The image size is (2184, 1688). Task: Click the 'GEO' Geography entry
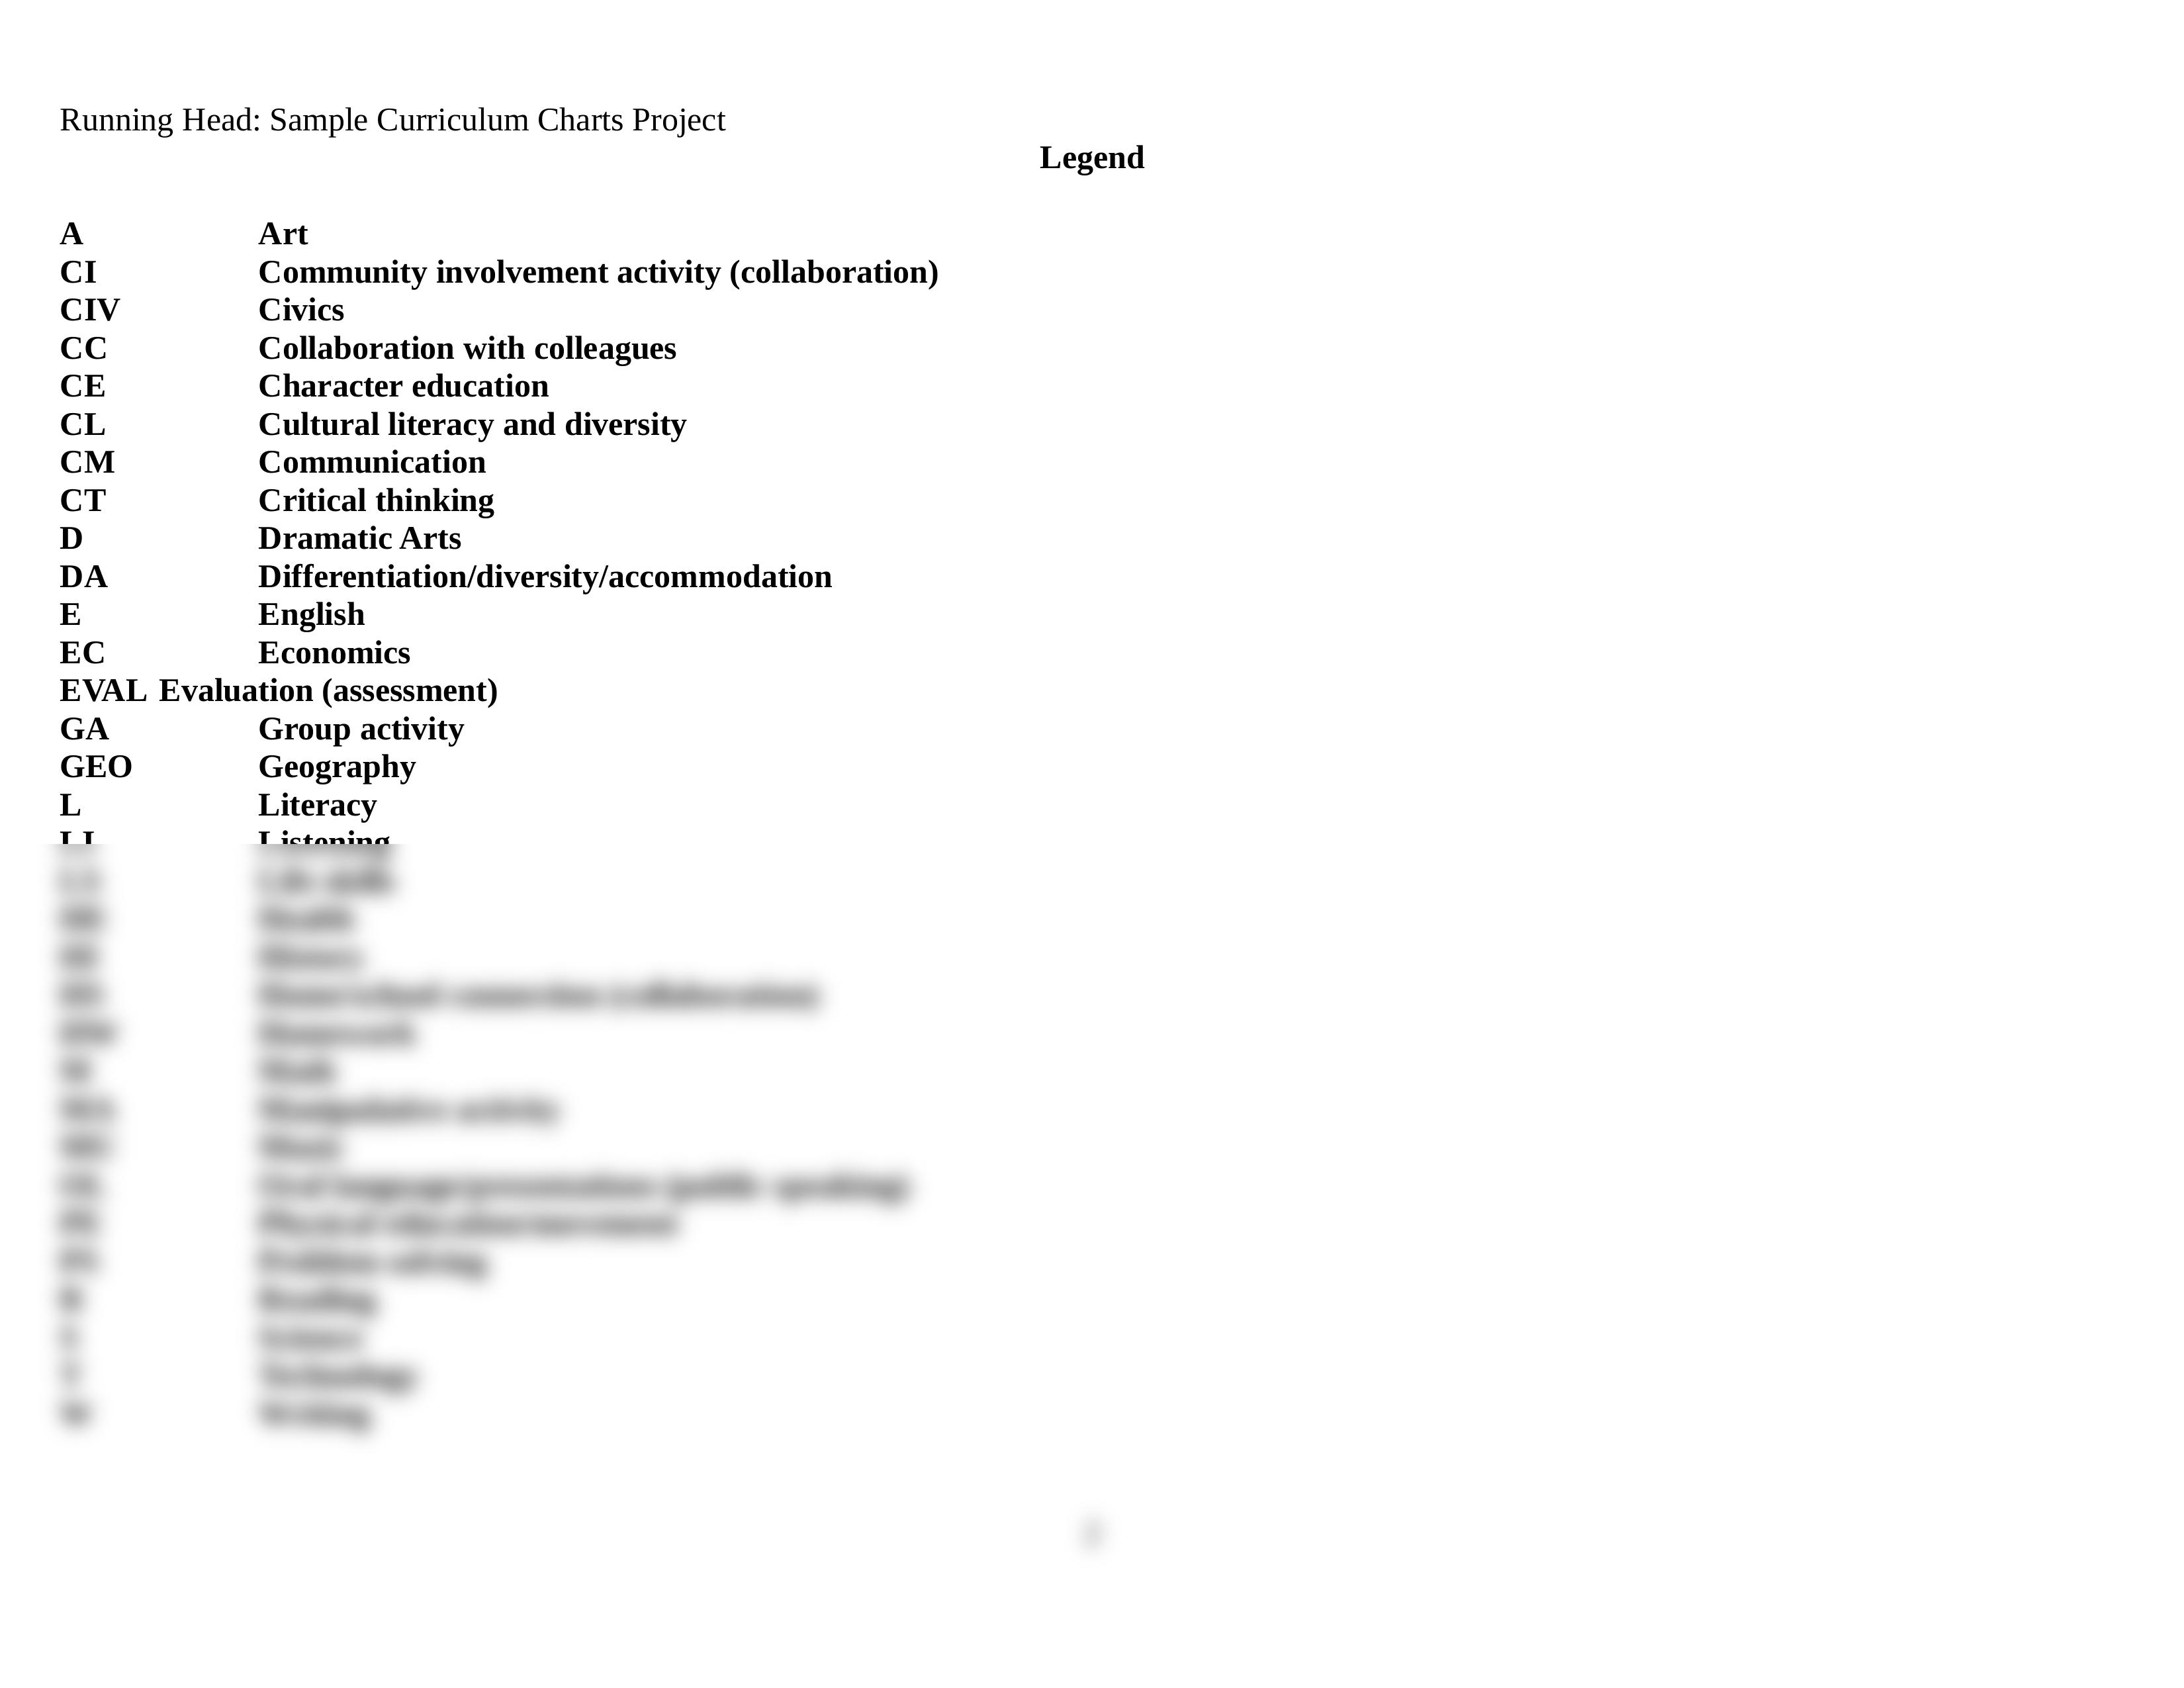click(x=97, y=766)
